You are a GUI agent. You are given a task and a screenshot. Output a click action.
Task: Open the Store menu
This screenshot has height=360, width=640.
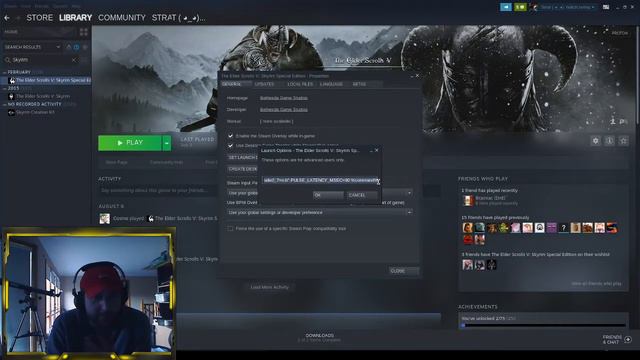(x=40, y=18)
